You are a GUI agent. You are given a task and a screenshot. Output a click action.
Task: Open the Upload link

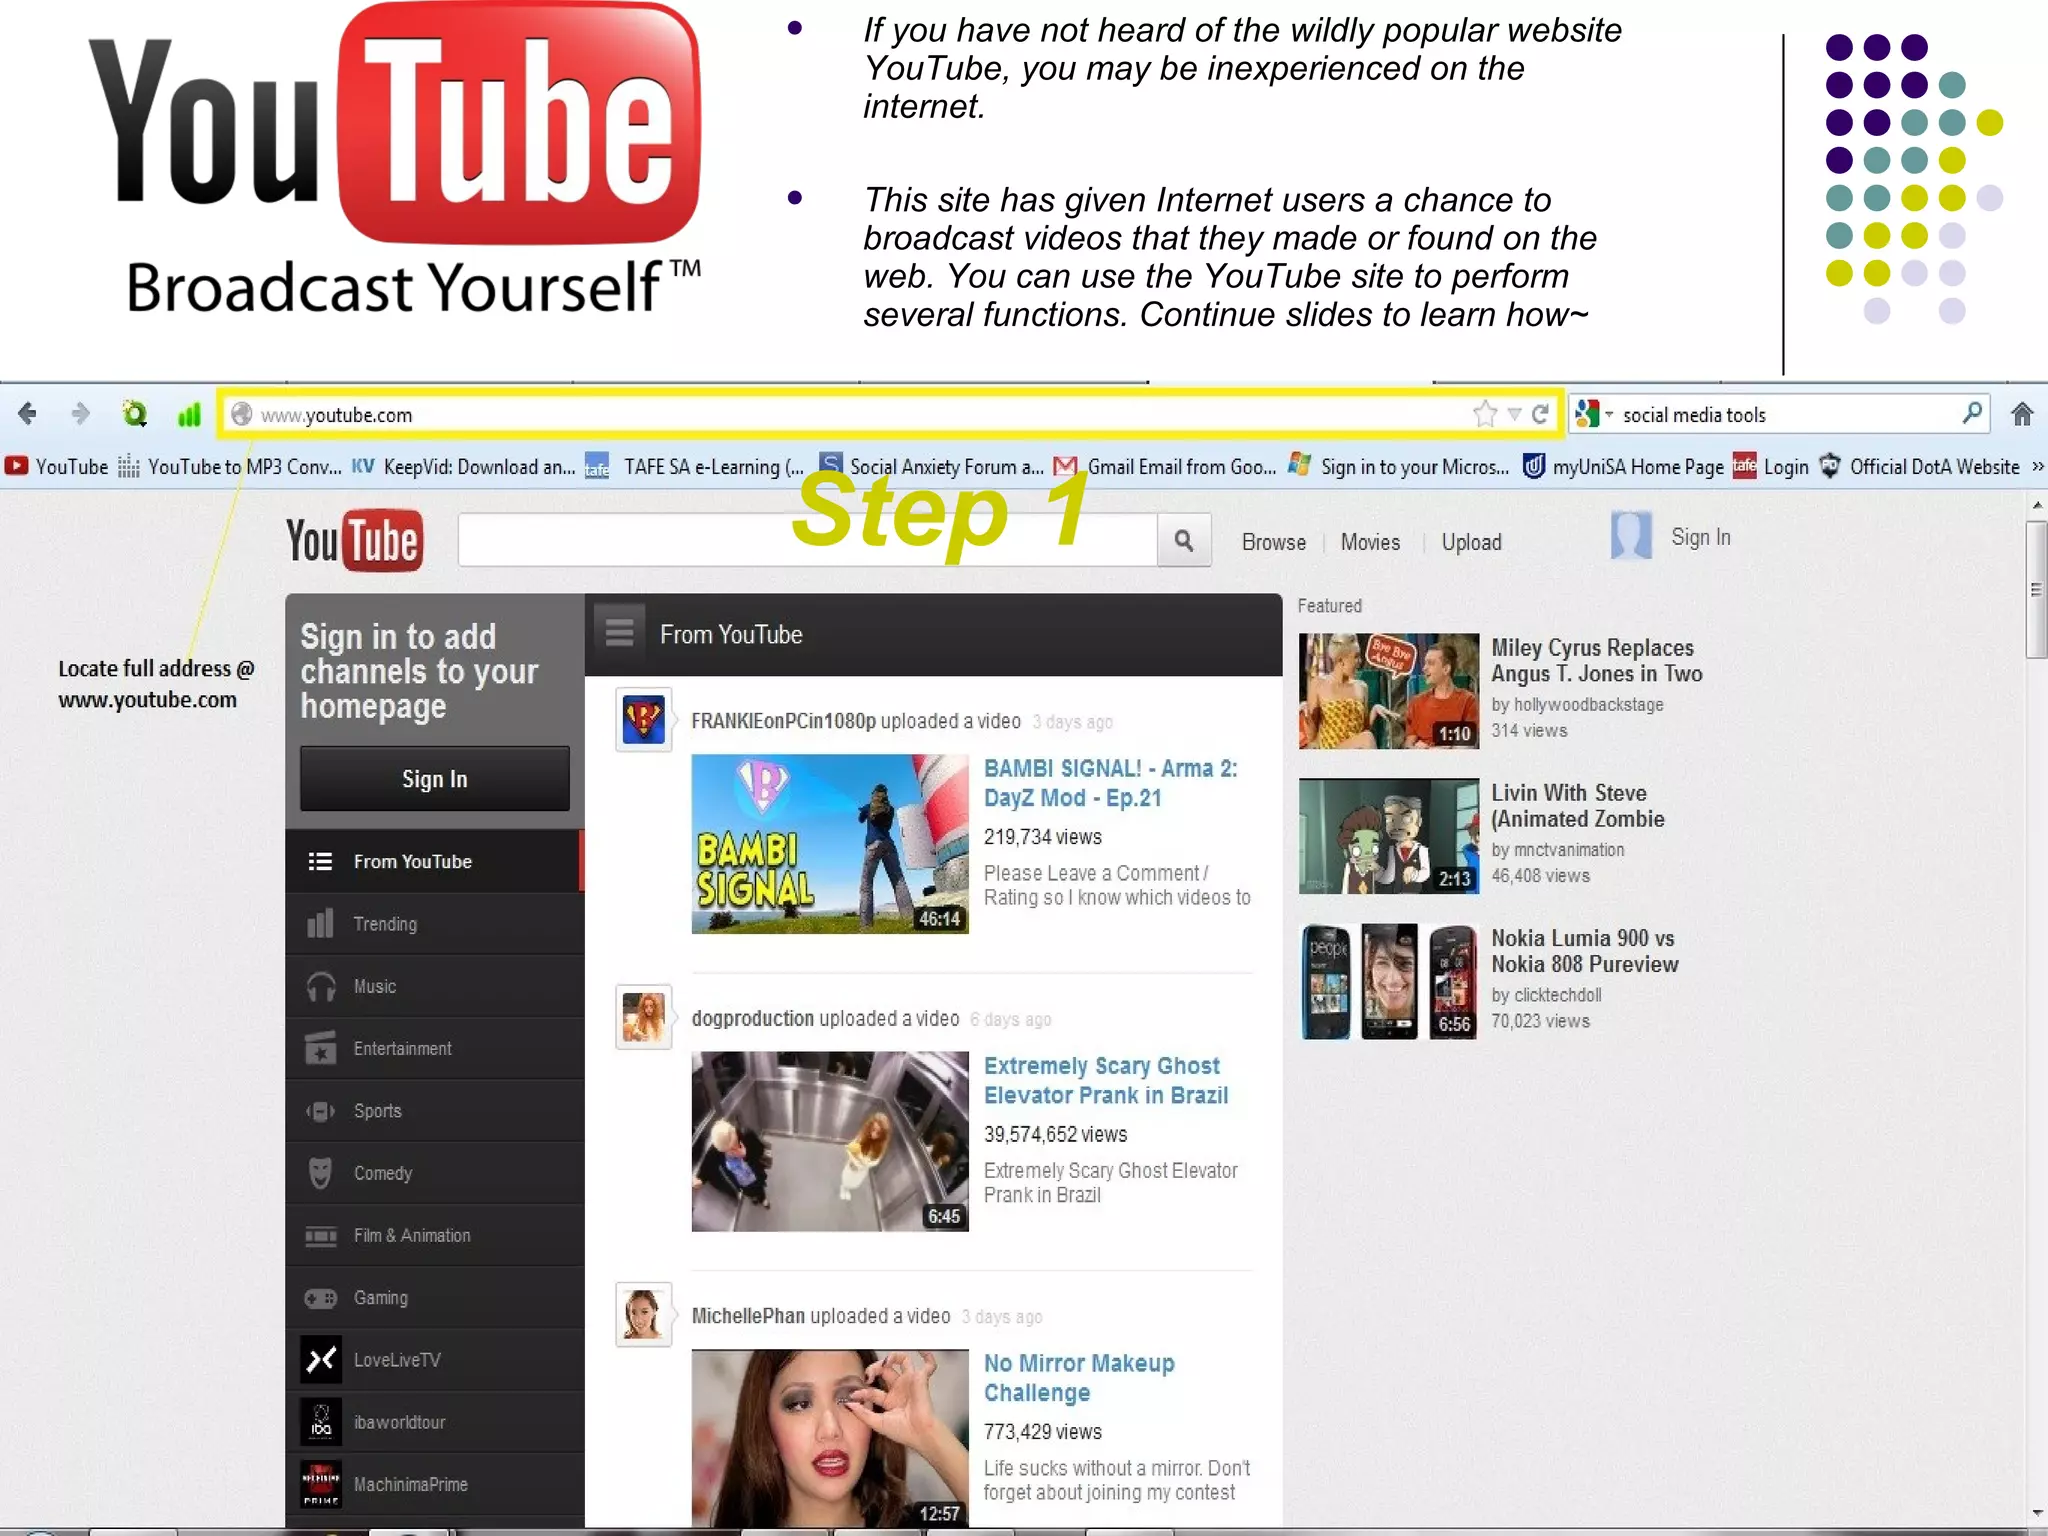(1471, 542)
